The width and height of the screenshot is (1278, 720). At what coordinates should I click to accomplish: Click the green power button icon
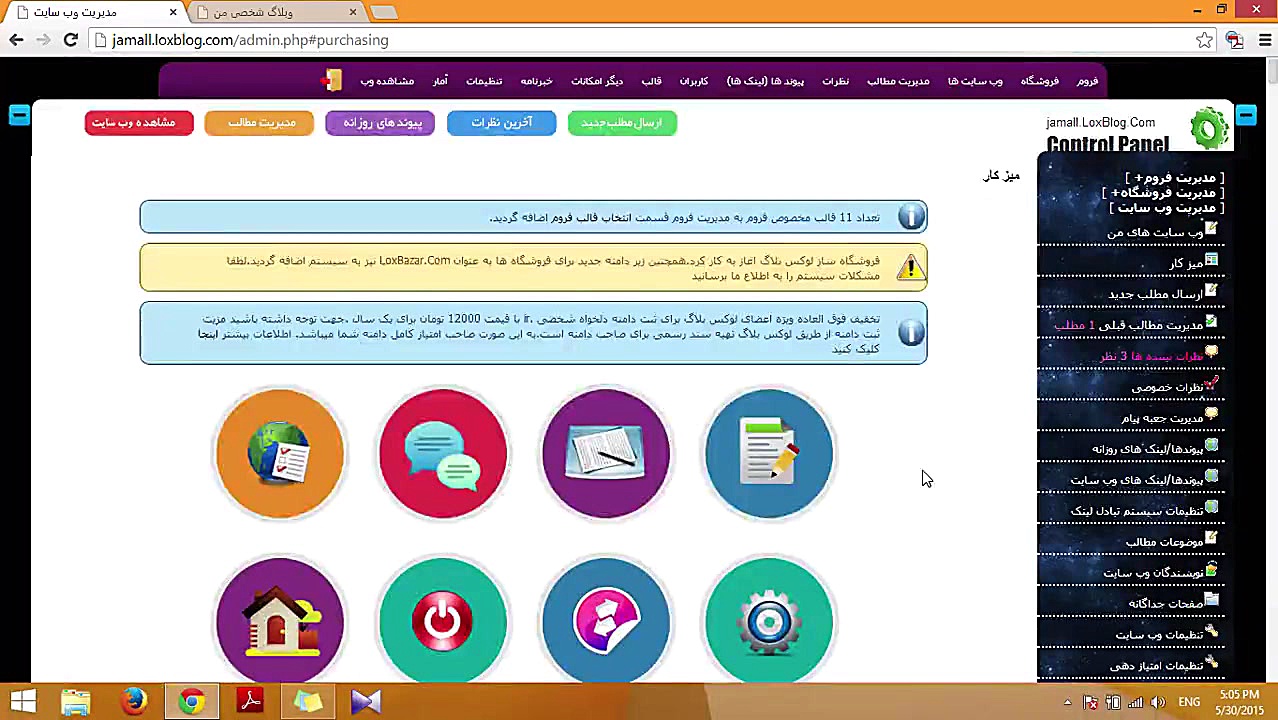[443, 618]
